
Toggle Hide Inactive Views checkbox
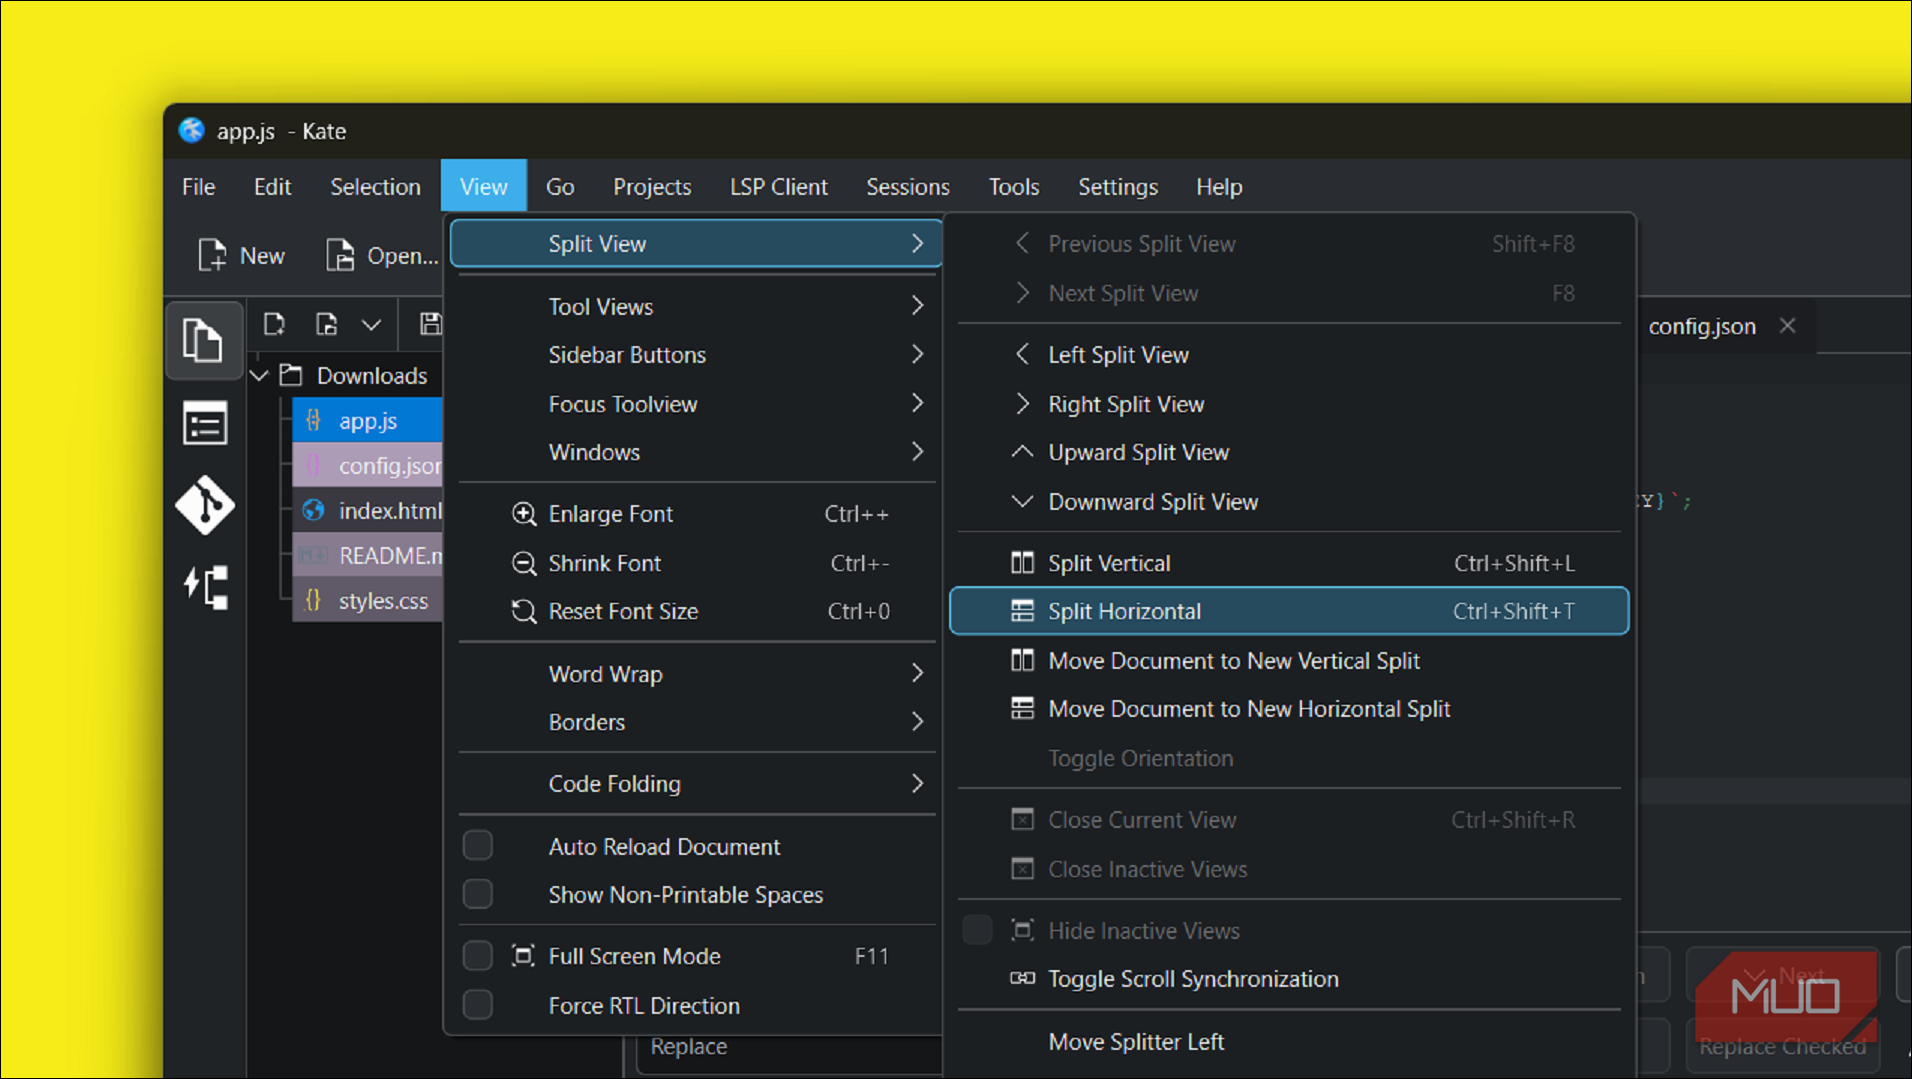click(x=977, y=930)
